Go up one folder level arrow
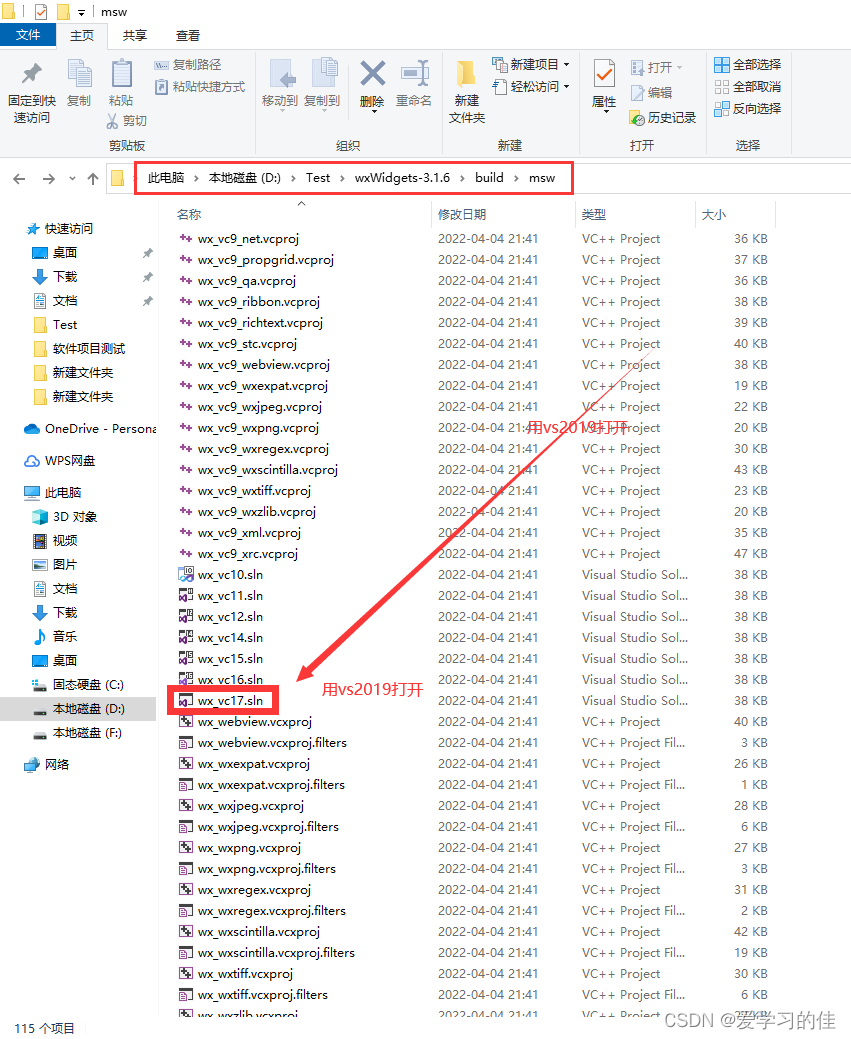The image size is (851, 1039). point(93,178)
